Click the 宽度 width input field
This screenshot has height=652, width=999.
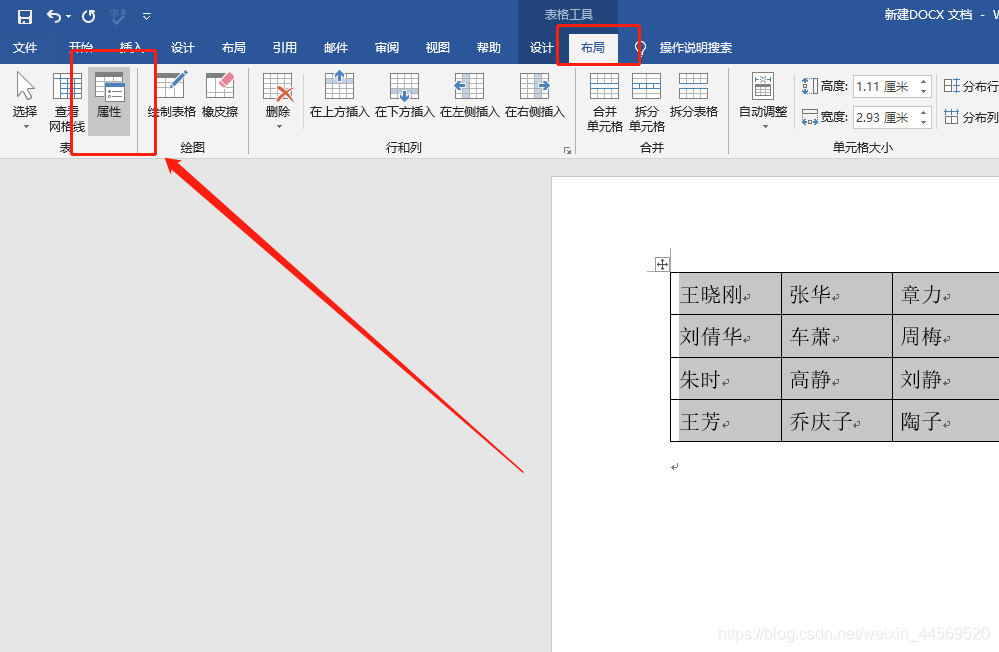tap(885, 117)
